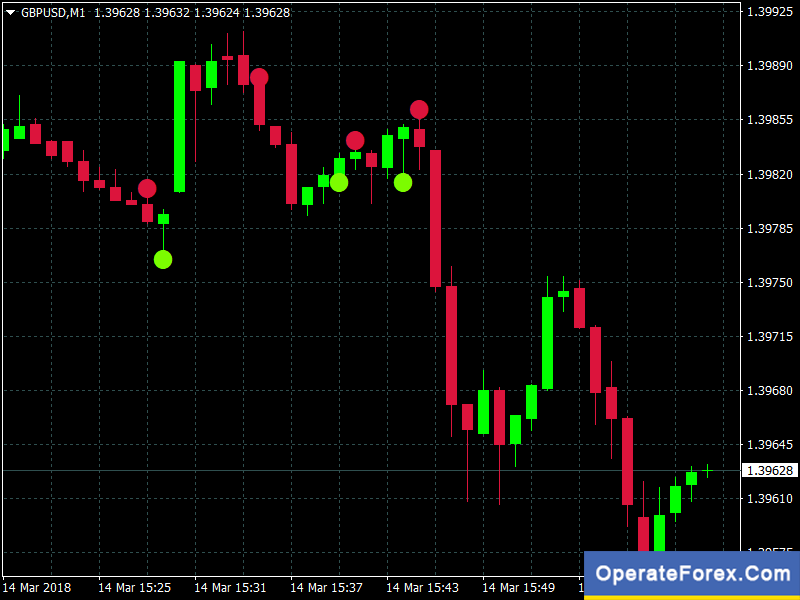
Task: Click the OperateForex.Com watermark link
Action: 691,575
